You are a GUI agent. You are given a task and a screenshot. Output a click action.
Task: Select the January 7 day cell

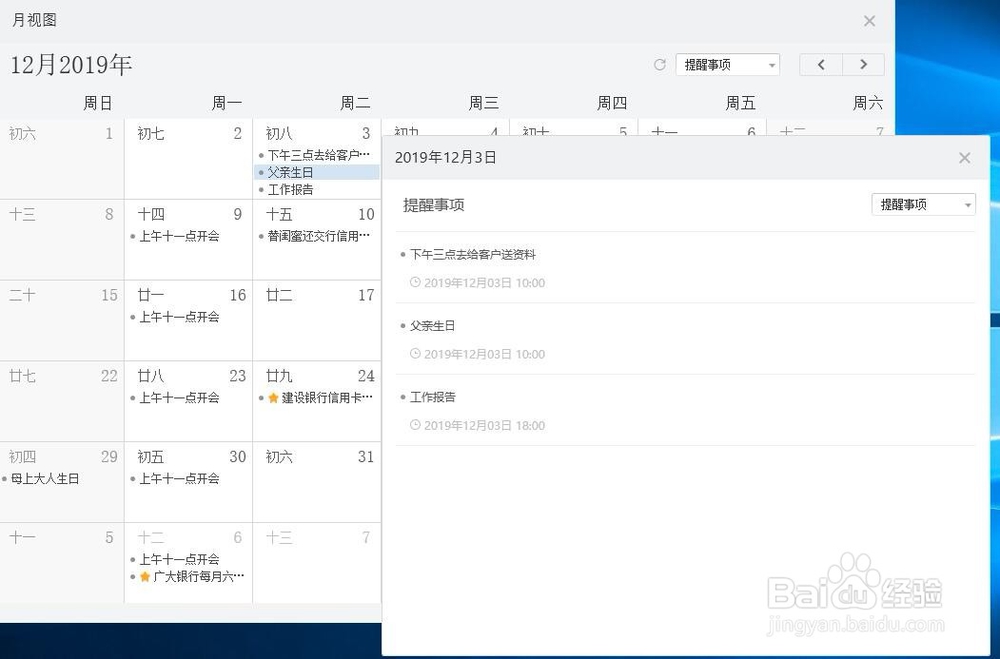coord(317,563)
